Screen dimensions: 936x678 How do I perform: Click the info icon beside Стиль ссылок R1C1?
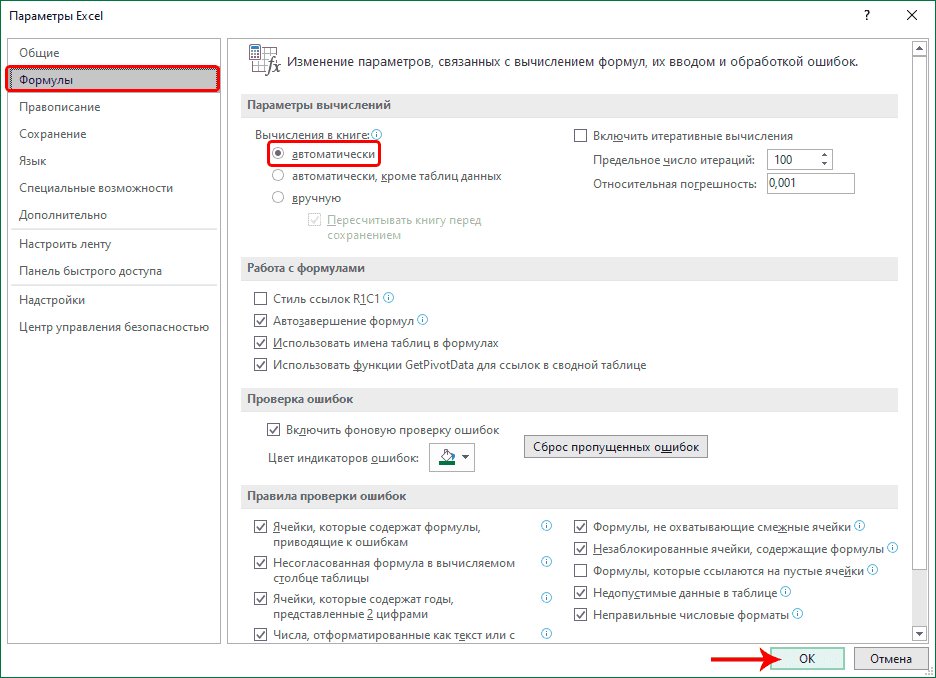[x=388, y=297]
